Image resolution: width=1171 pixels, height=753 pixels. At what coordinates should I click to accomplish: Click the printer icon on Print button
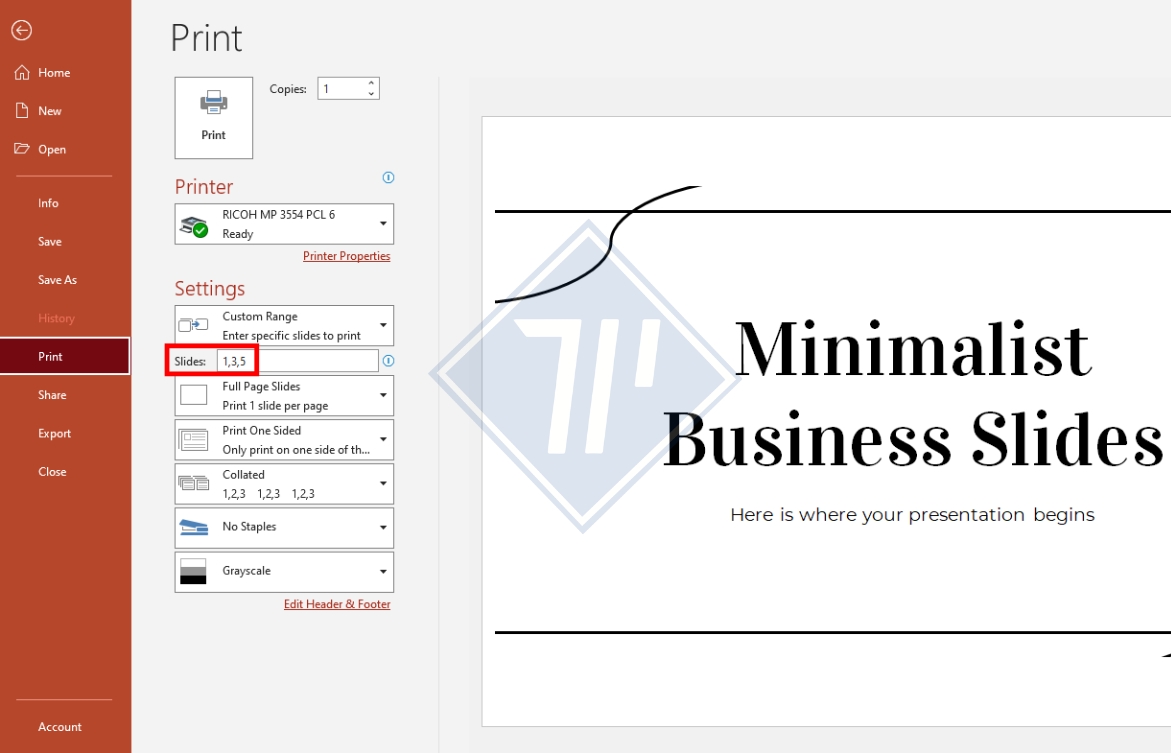click(x=213, y=103)
